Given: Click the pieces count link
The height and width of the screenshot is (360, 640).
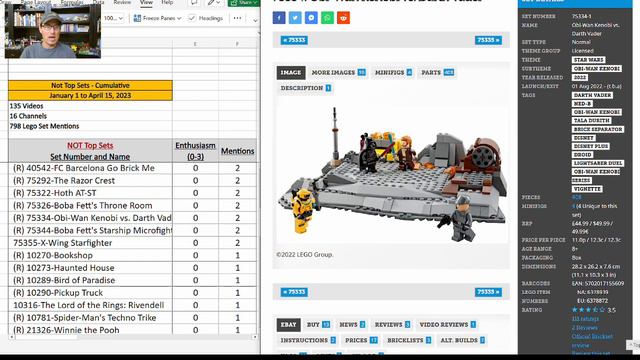Looking at the screenshot, I should click(x=576, y=197).
